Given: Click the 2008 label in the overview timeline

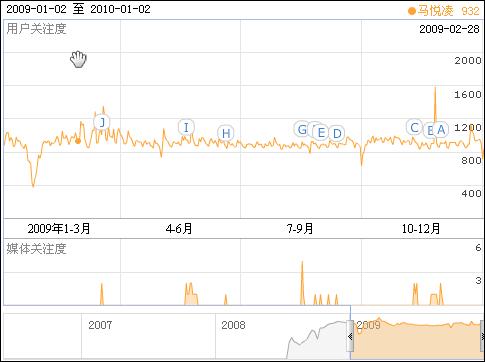Looking at the screenshot, I should coord(233,325).
